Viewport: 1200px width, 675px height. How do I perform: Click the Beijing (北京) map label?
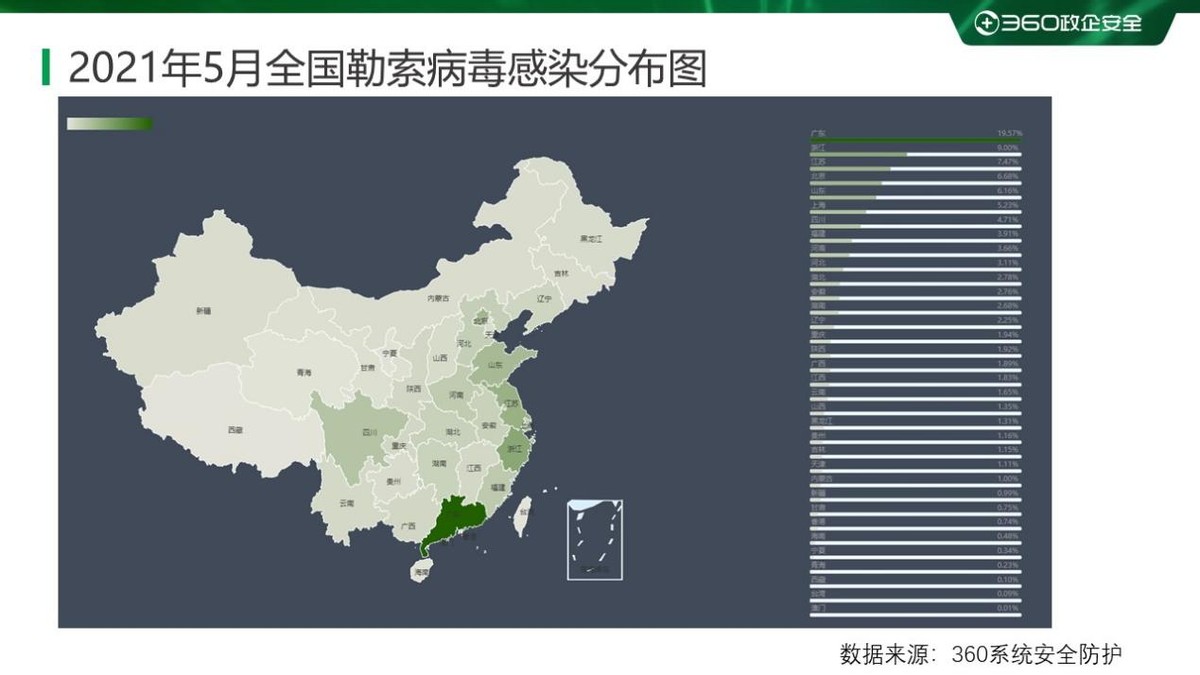pos(479,321)
